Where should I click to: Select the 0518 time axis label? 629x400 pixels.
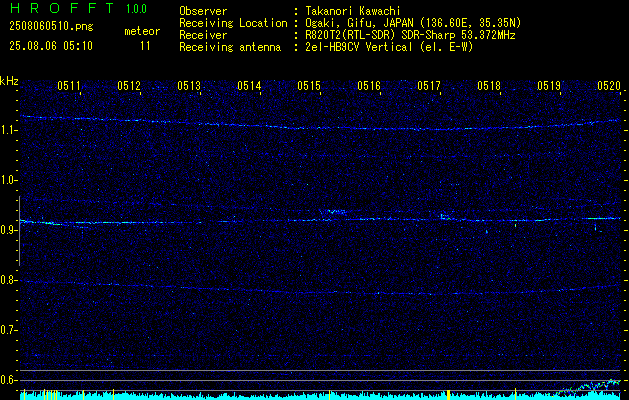[x=489, y=85]
